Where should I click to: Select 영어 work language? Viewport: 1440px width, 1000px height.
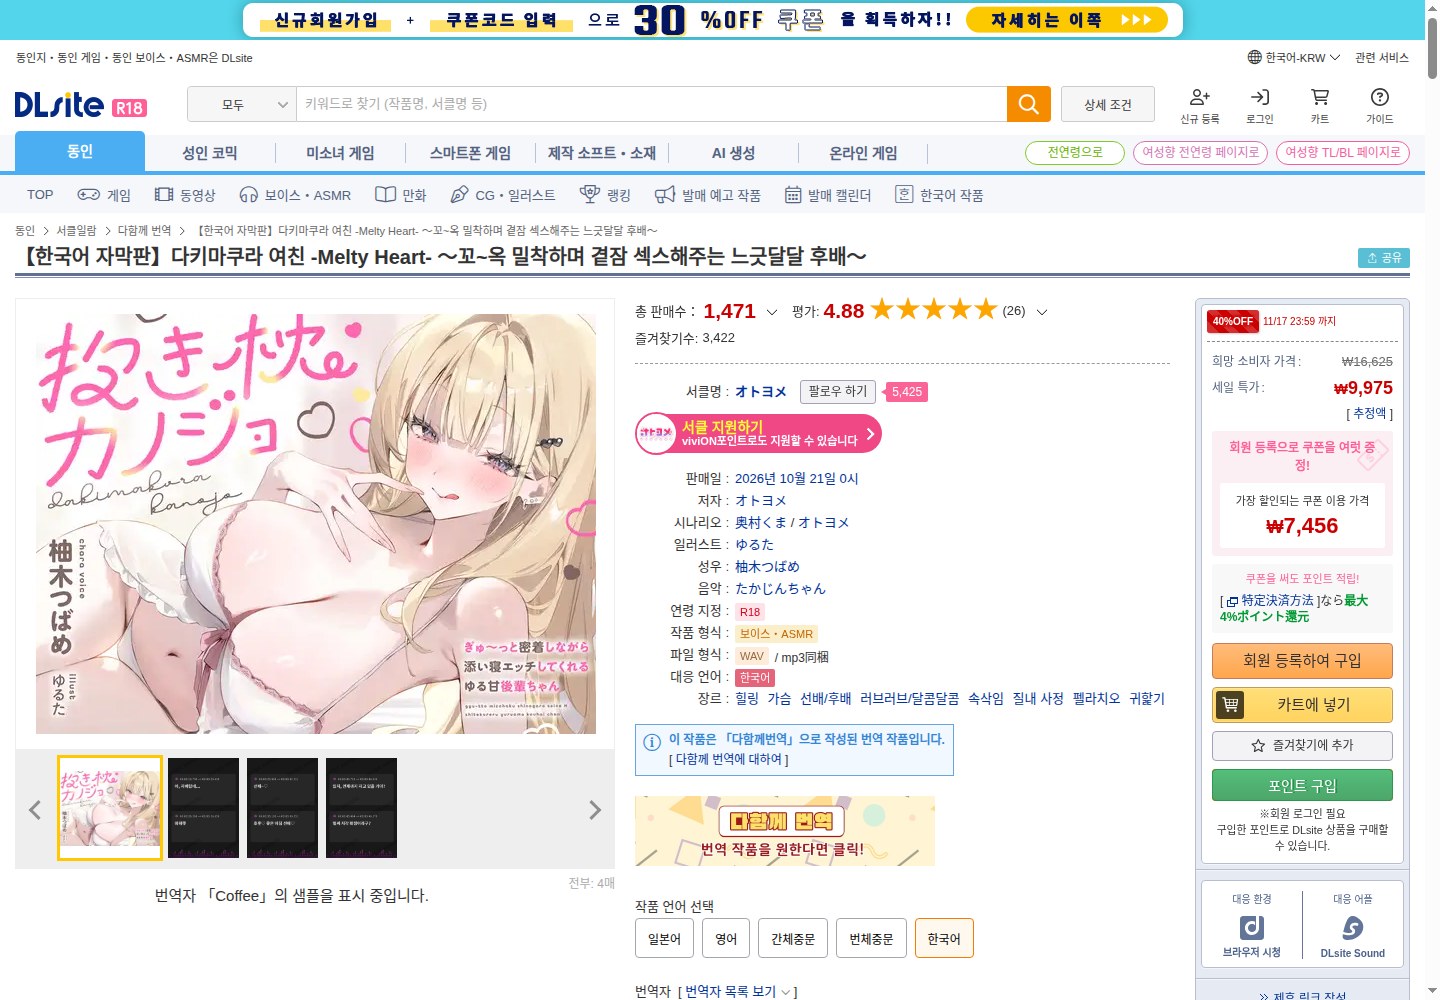click(x=726, y=938)
